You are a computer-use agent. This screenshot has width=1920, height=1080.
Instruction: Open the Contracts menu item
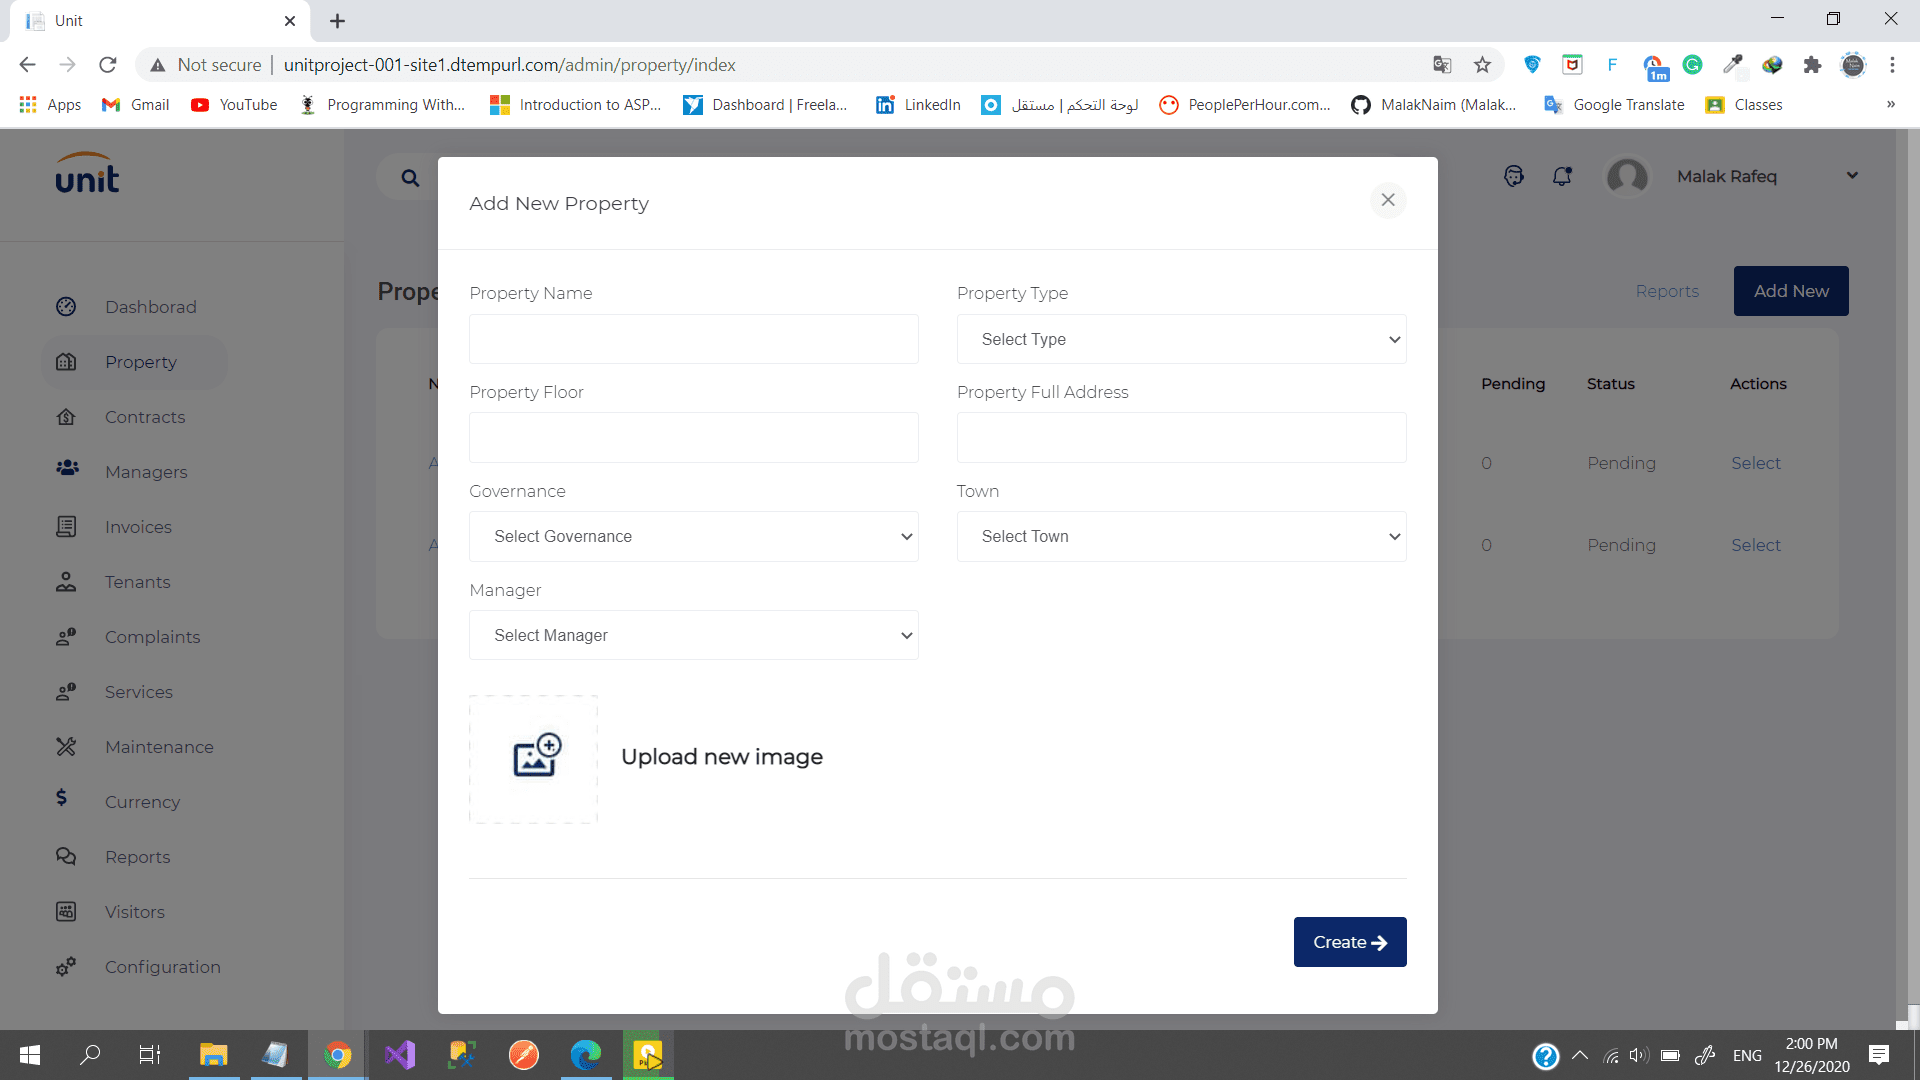pos(145,417)
